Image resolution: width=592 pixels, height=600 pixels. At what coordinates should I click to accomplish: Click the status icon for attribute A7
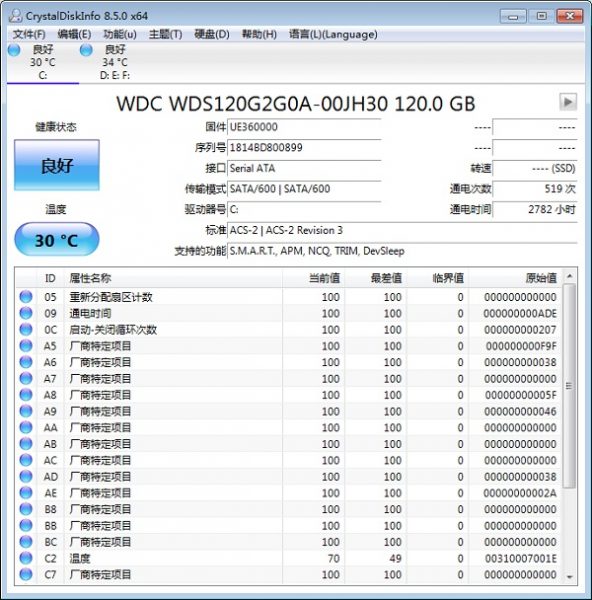(26, 378)
